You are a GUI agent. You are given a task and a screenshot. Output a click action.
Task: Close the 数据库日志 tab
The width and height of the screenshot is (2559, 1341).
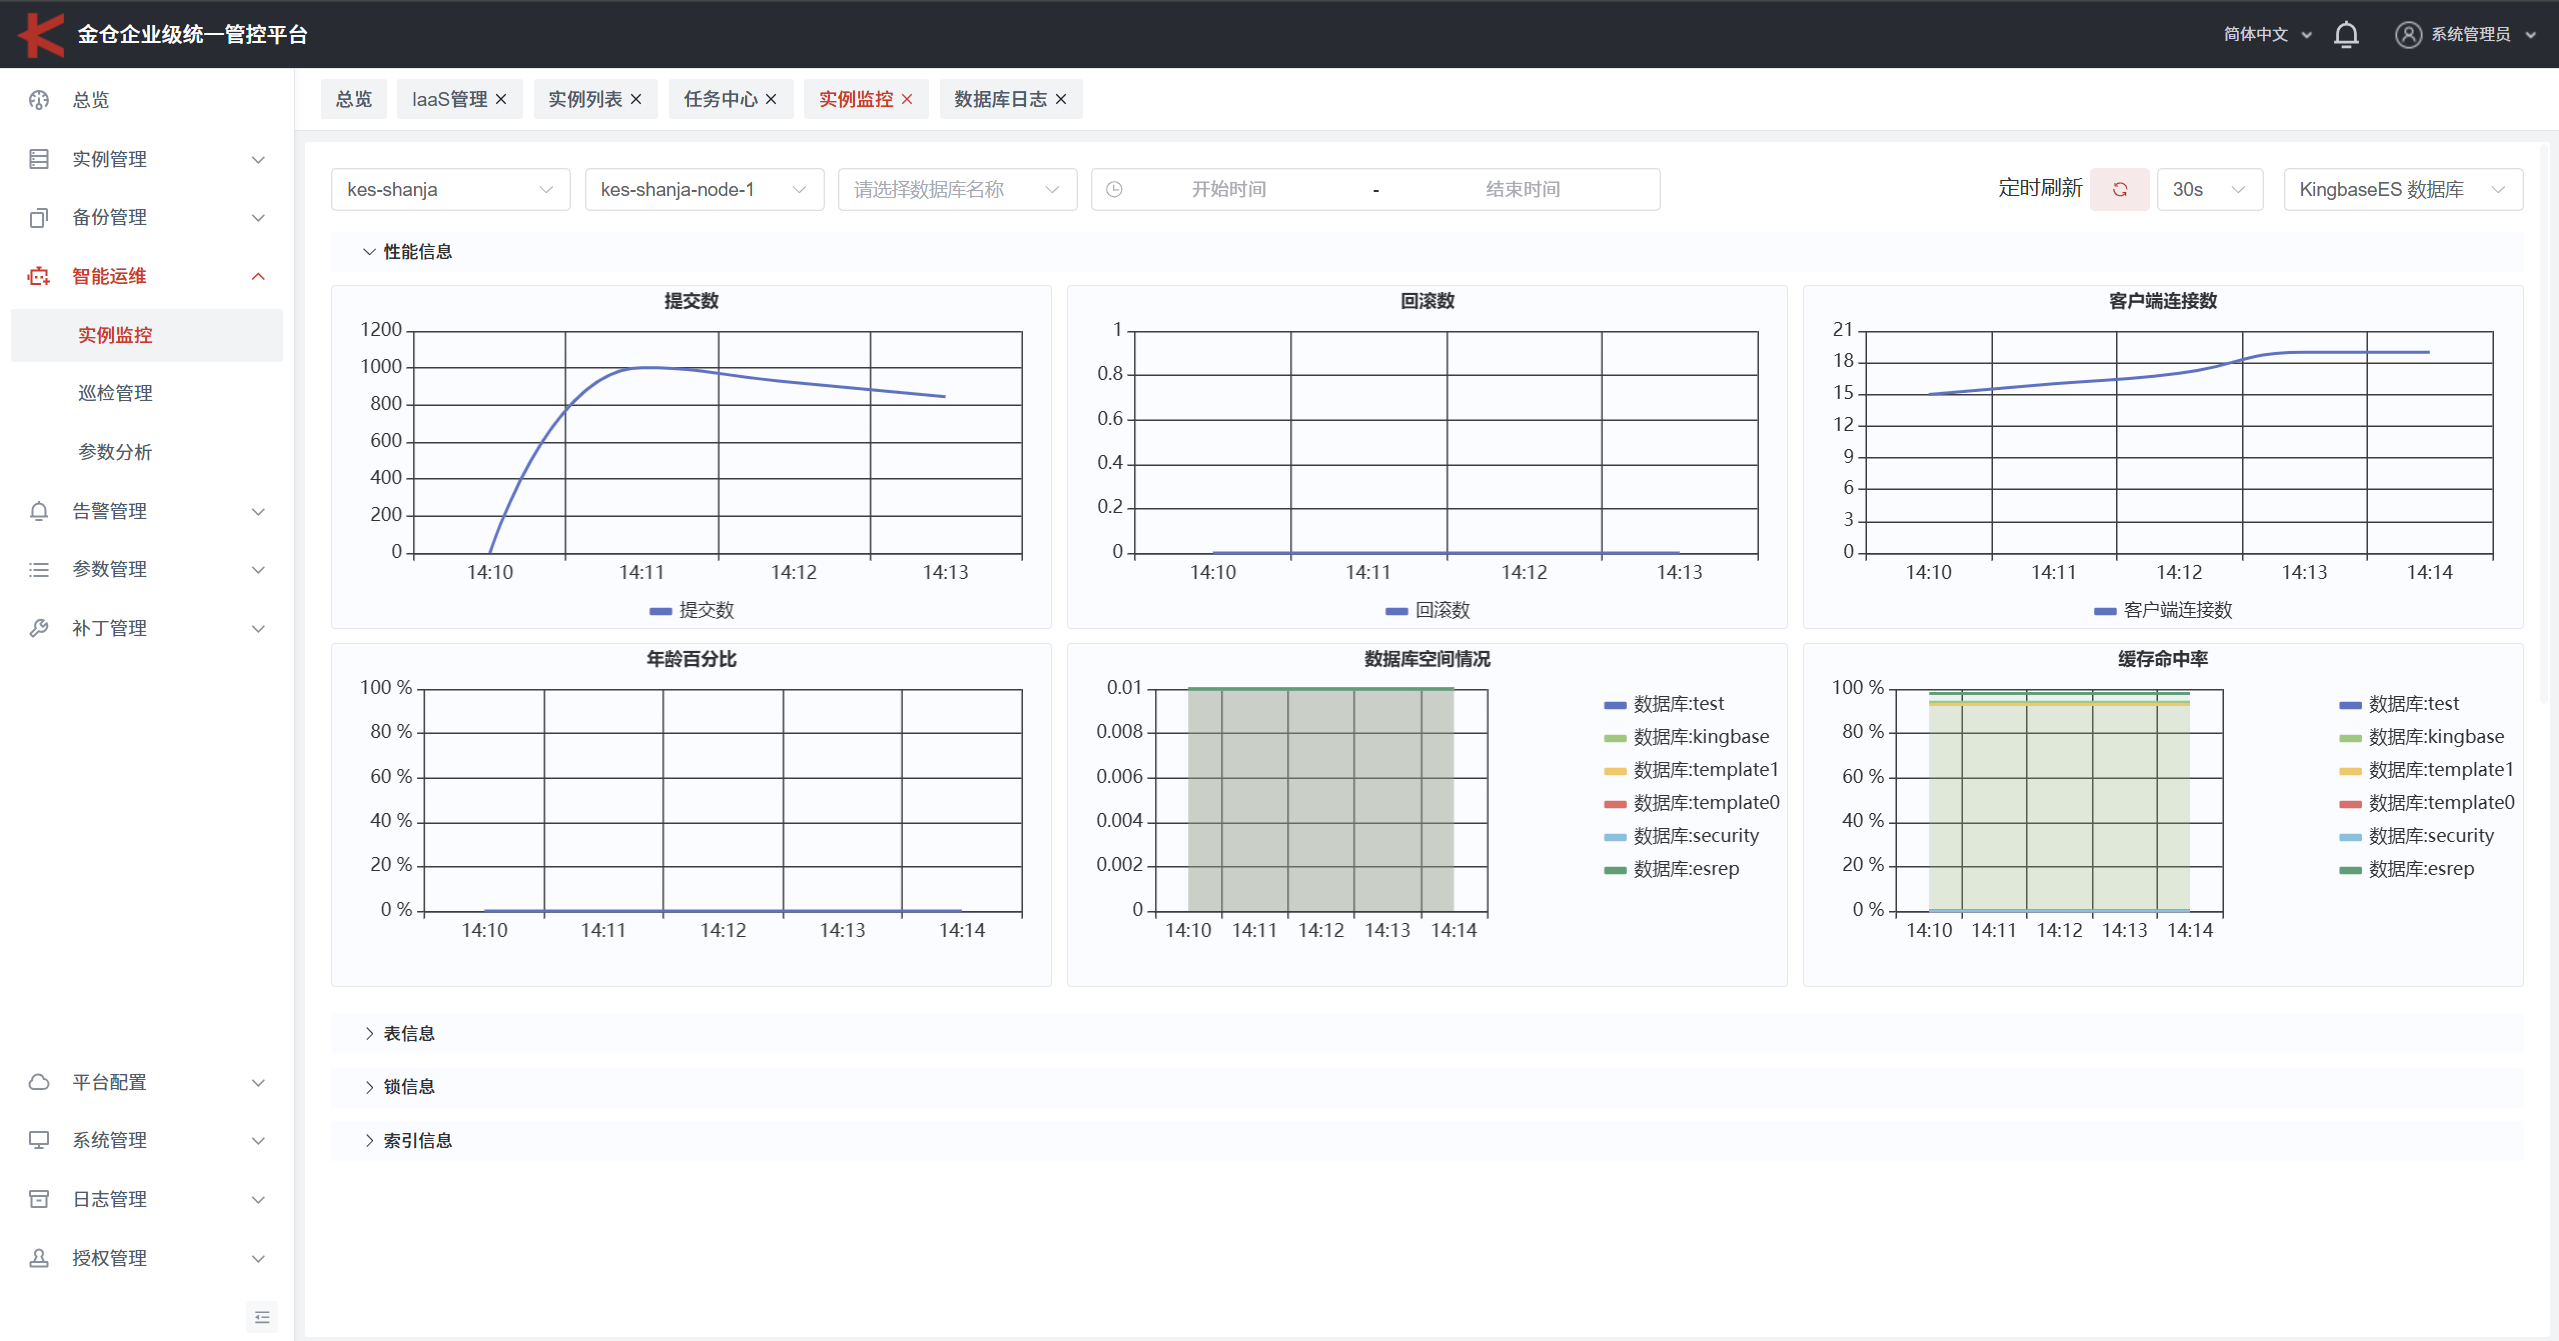point(1061,99)
